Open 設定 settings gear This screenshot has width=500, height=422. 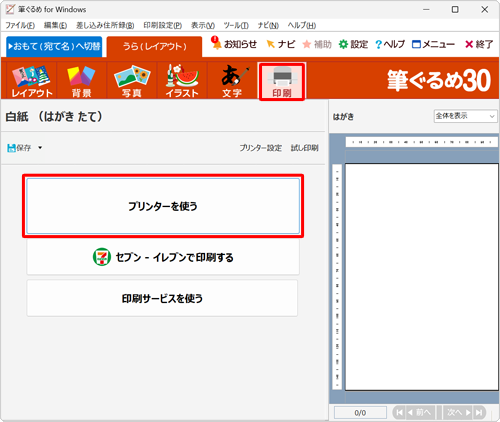[353, 44]
